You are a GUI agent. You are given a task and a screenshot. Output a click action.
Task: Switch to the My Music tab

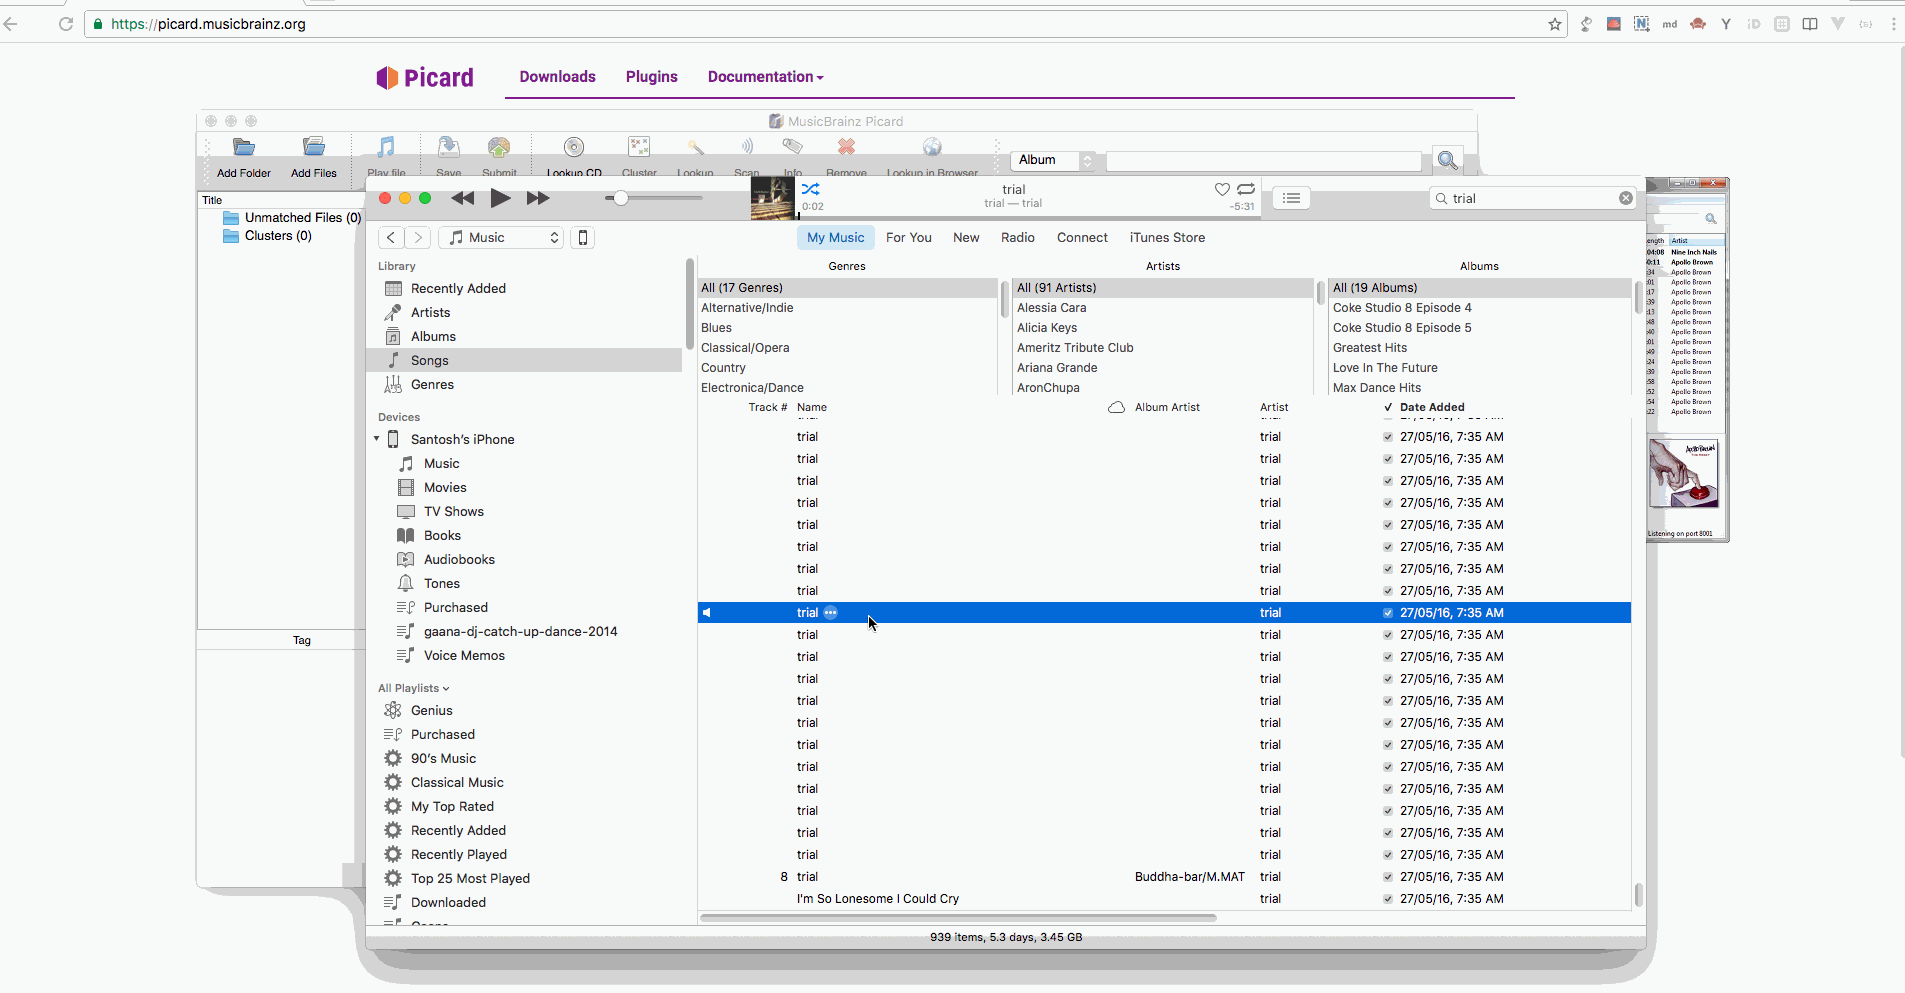coord(835,237)
